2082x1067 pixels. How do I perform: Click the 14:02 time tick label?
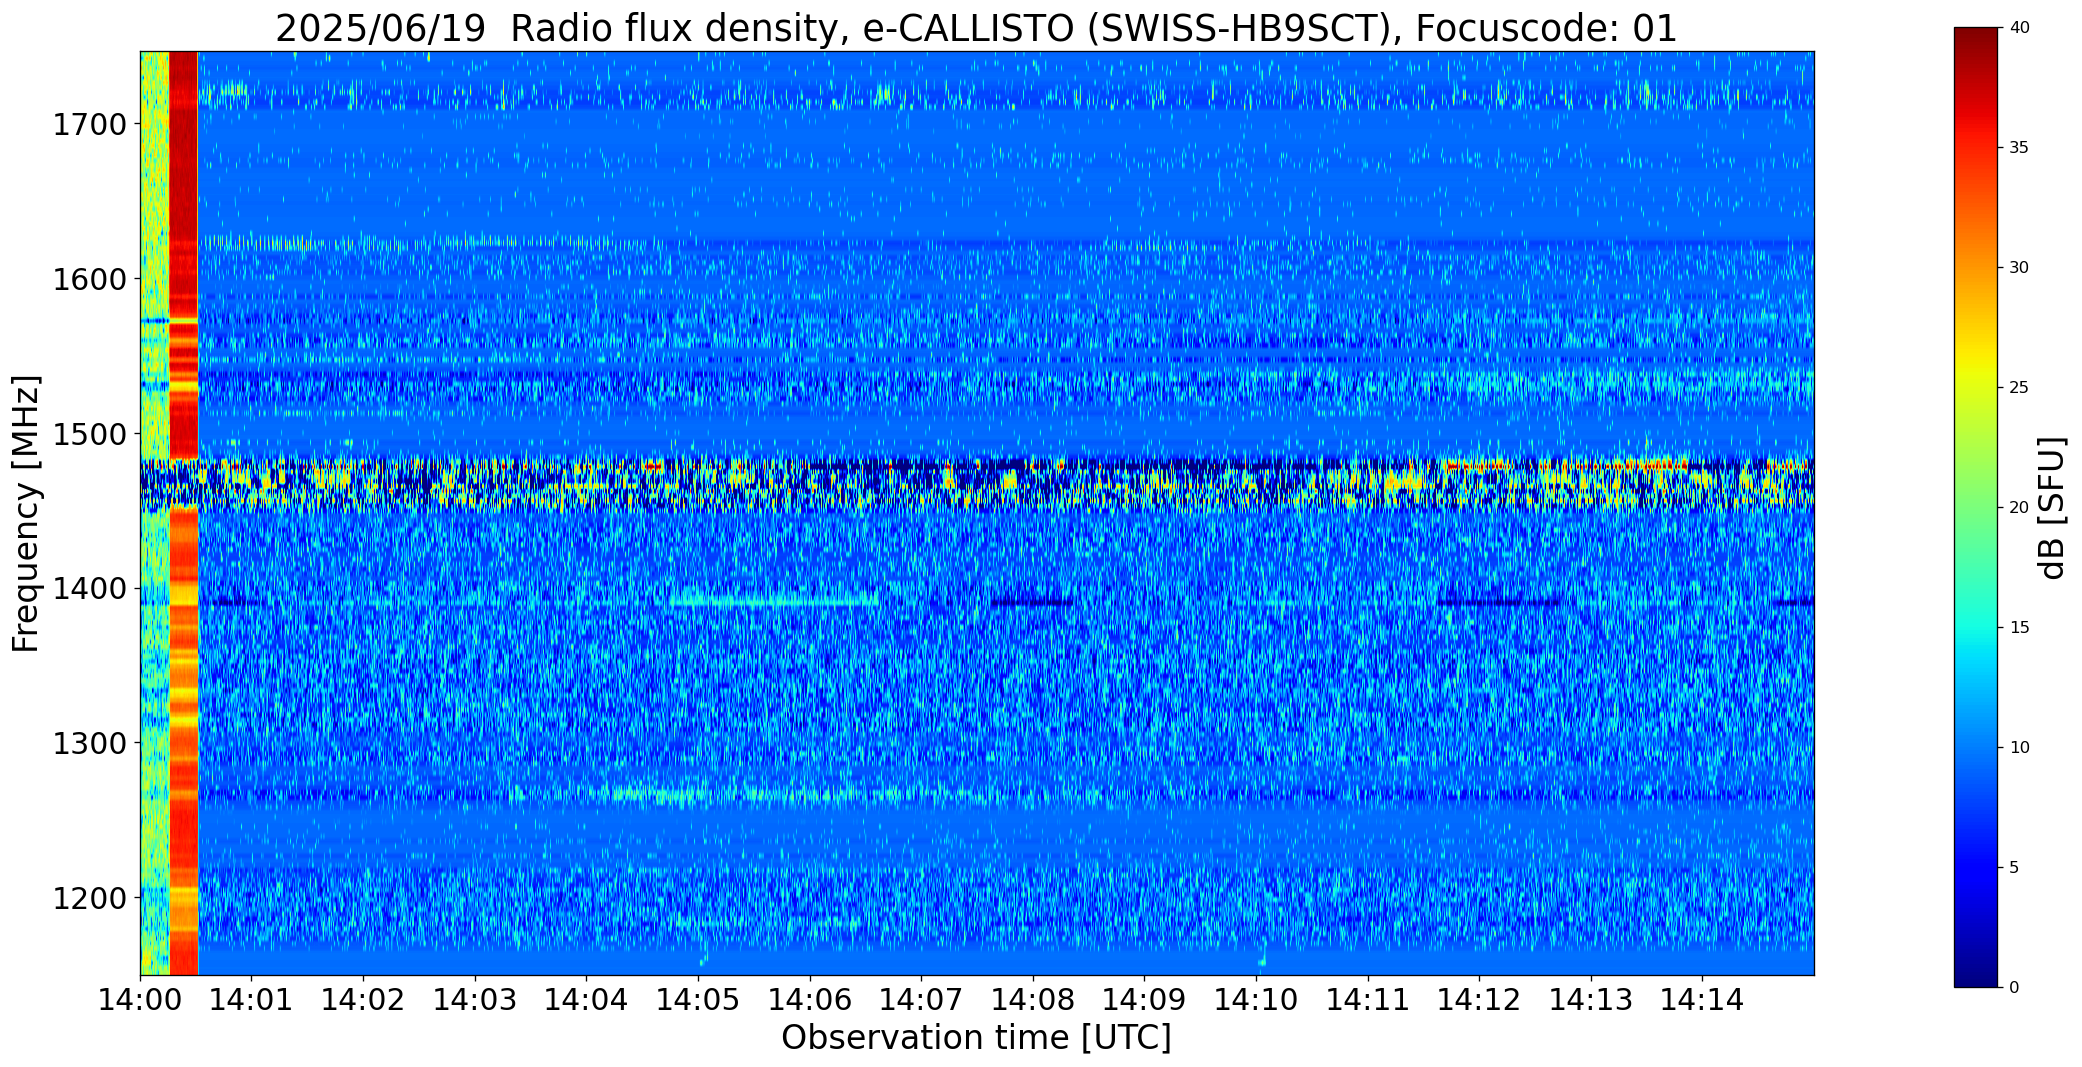point(363,999)
